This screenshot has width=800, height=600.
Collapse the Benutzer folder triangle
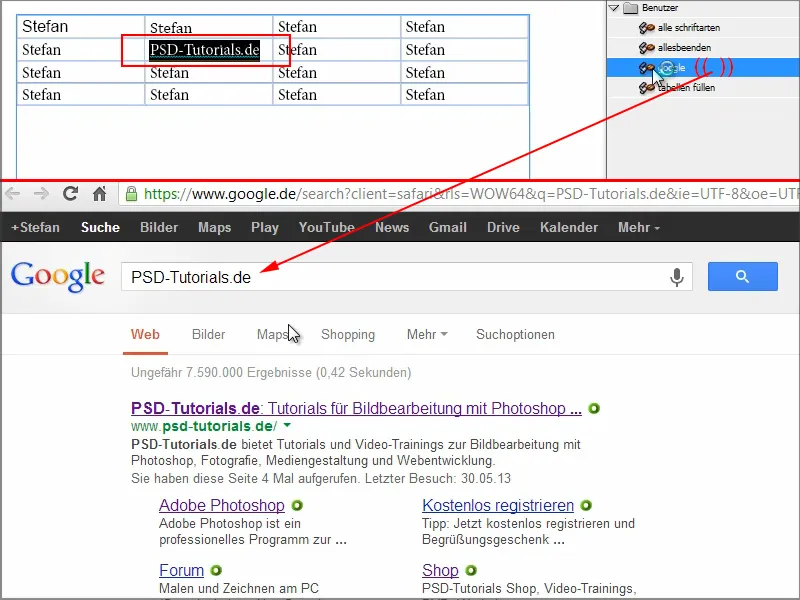[614, 8]
